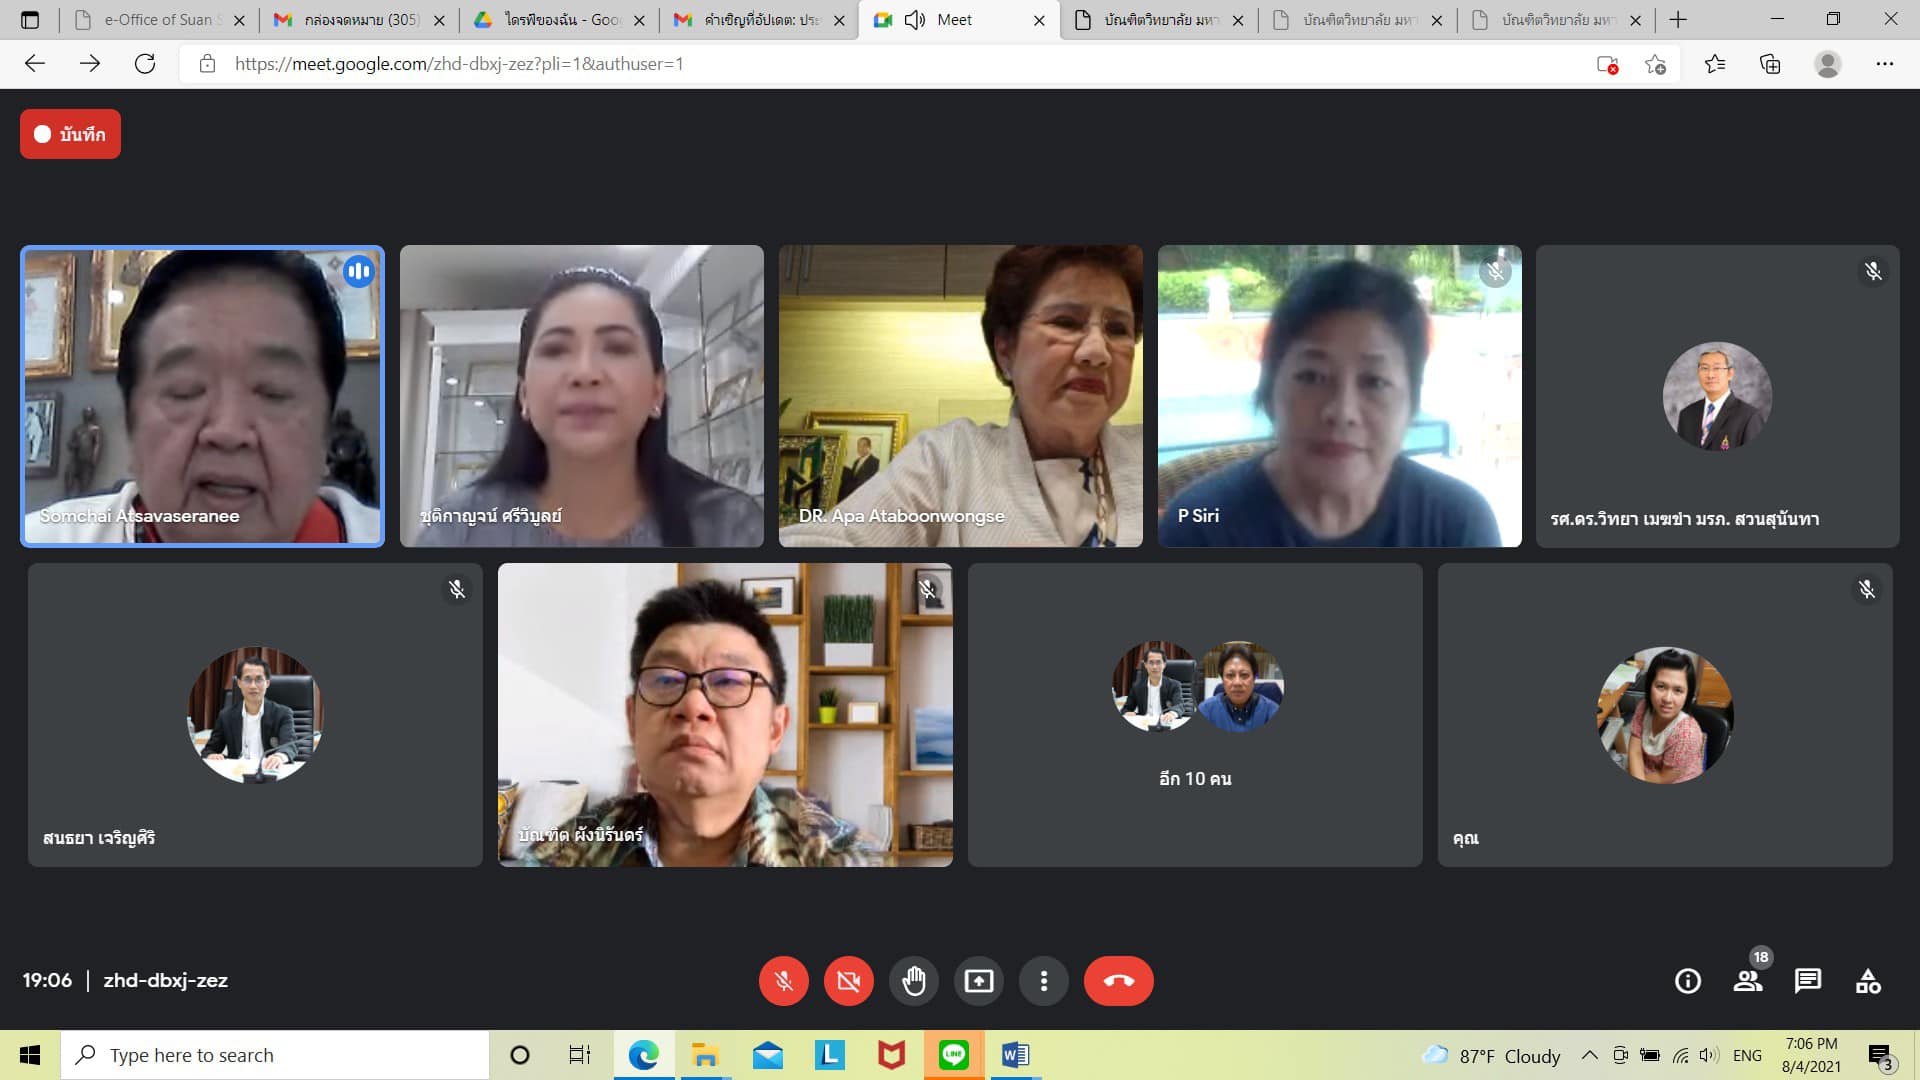Toggle microphone mute button

coord(783,981)
